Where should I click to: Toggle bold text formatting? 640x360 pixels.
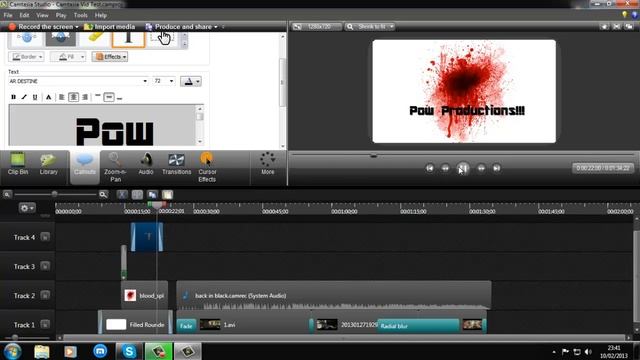(13, 97)
